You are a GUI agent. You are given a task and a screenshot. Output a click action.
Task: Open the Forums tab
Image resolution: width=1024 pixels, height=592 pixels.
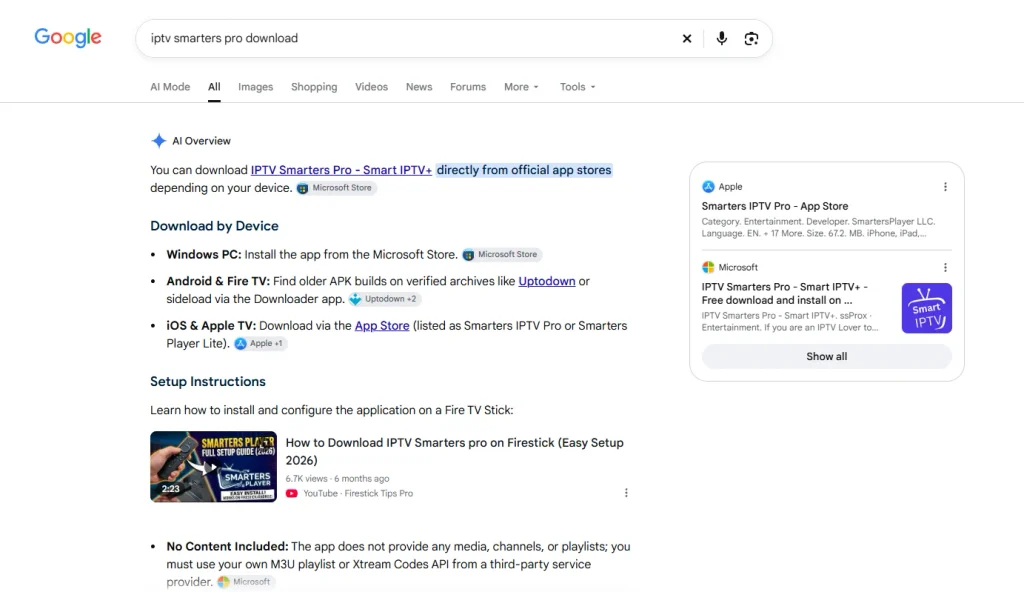tap(468, 87)
